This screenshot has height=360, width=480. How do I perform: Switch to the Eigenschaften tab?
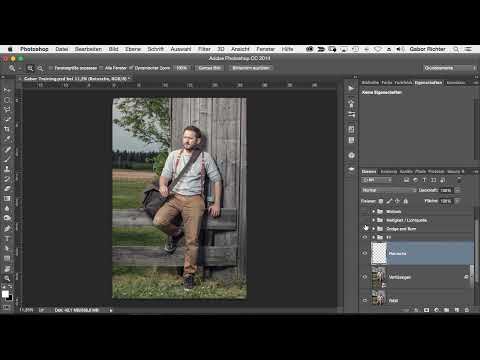pyautogui.click(x=428, y=82)
